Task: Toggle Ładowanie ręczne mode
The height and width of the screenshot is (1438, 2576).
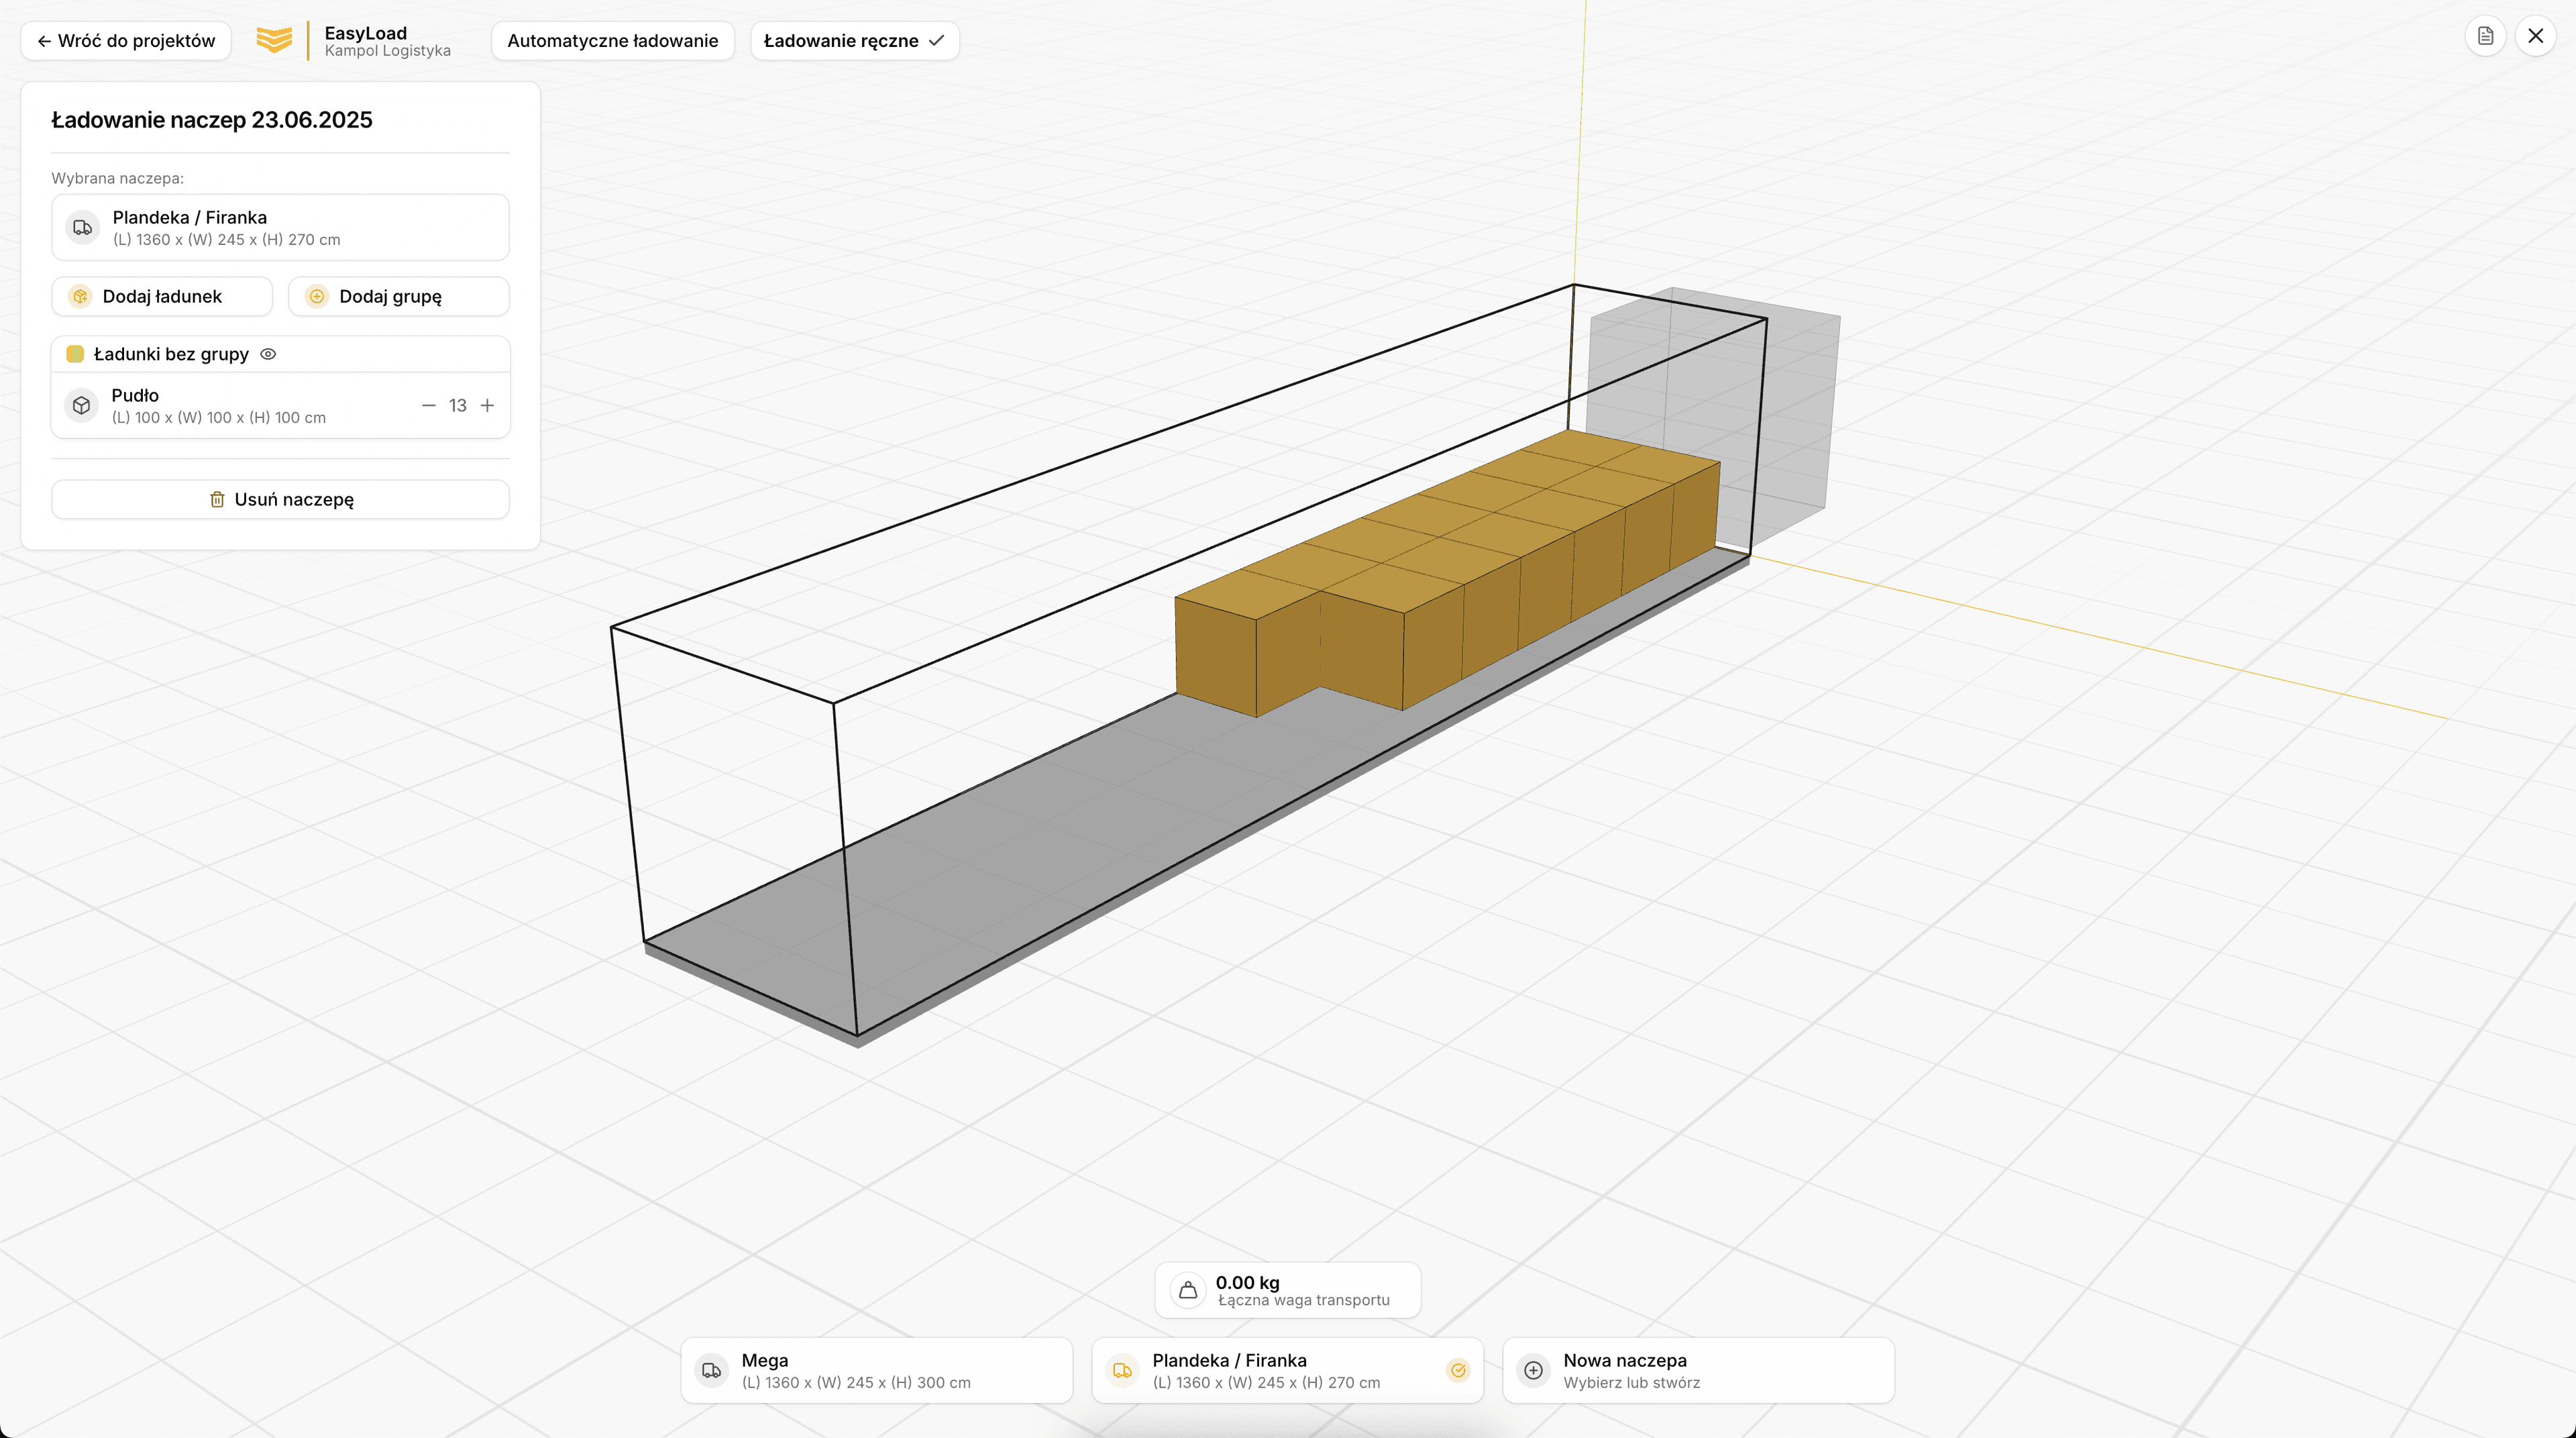Action: [x=854, y=40]
